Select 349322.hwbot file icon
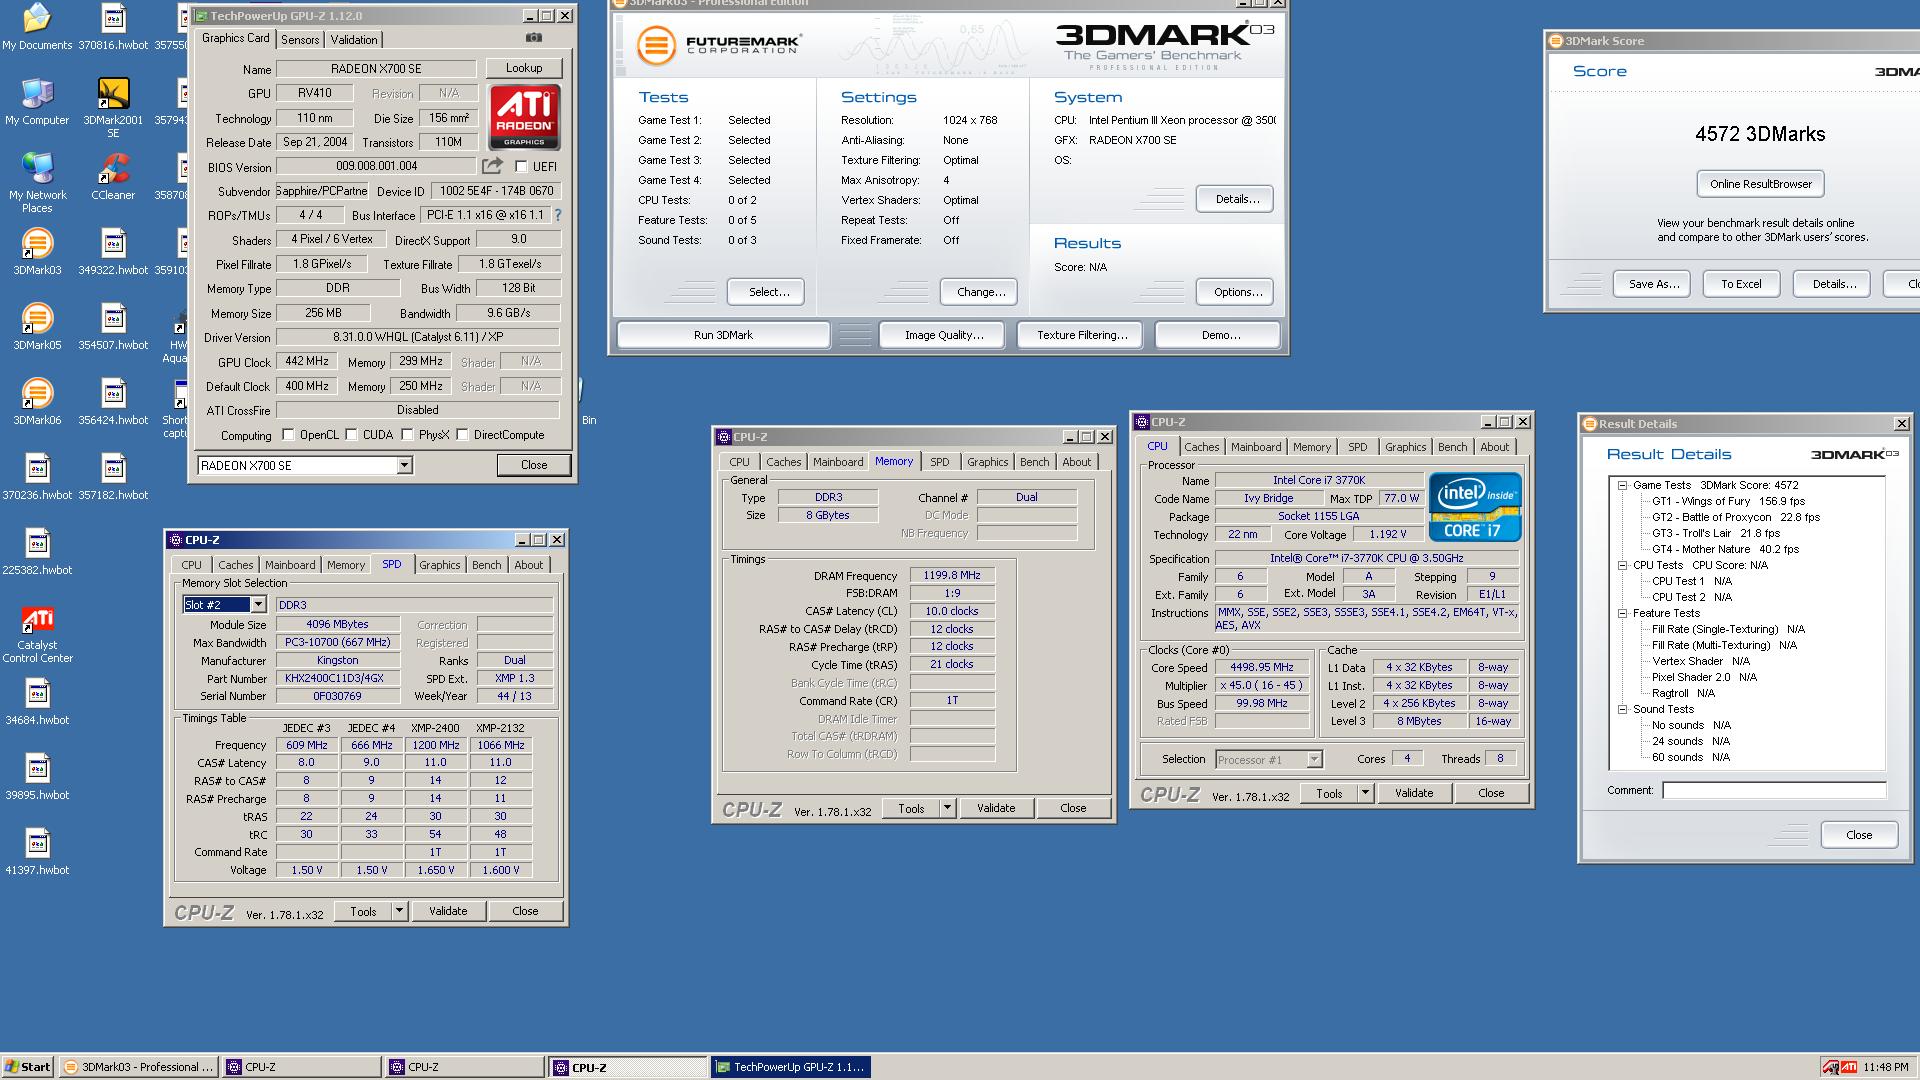The height and width of the screenshot is (1080, 1920). pyautogui.click(x=113, y=252)
